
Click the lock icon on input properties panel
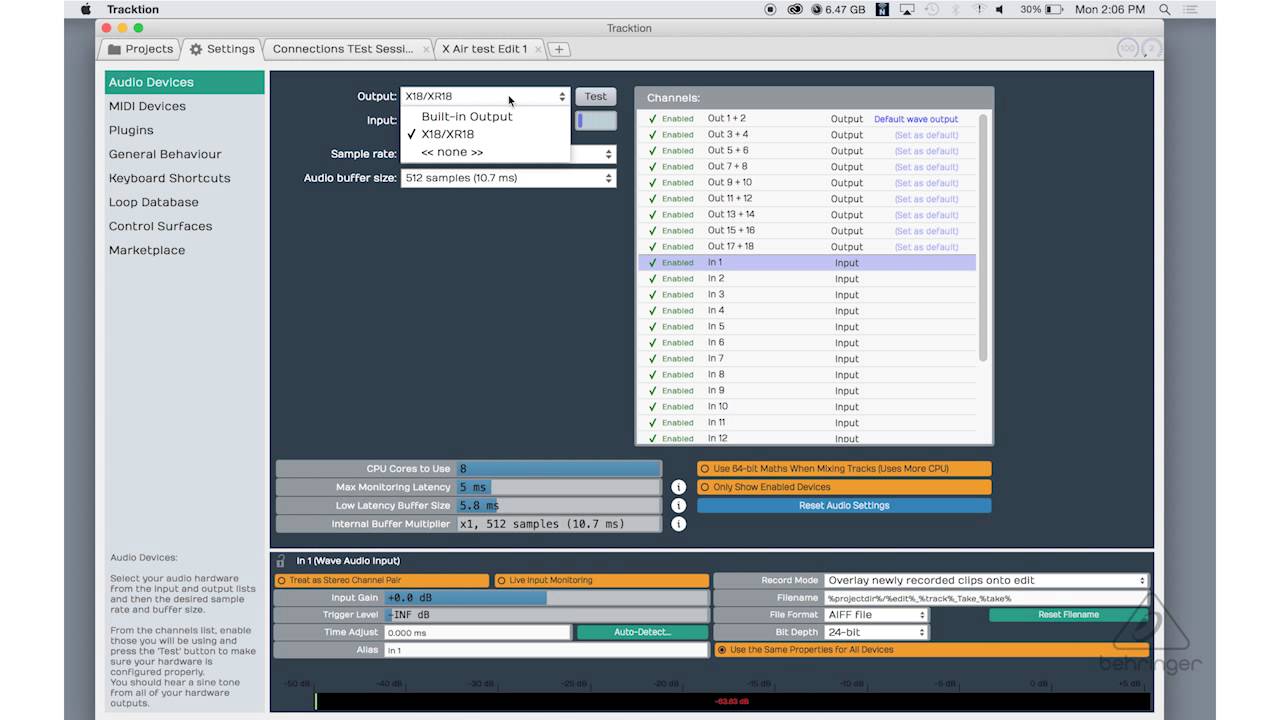tap(281, 561)
